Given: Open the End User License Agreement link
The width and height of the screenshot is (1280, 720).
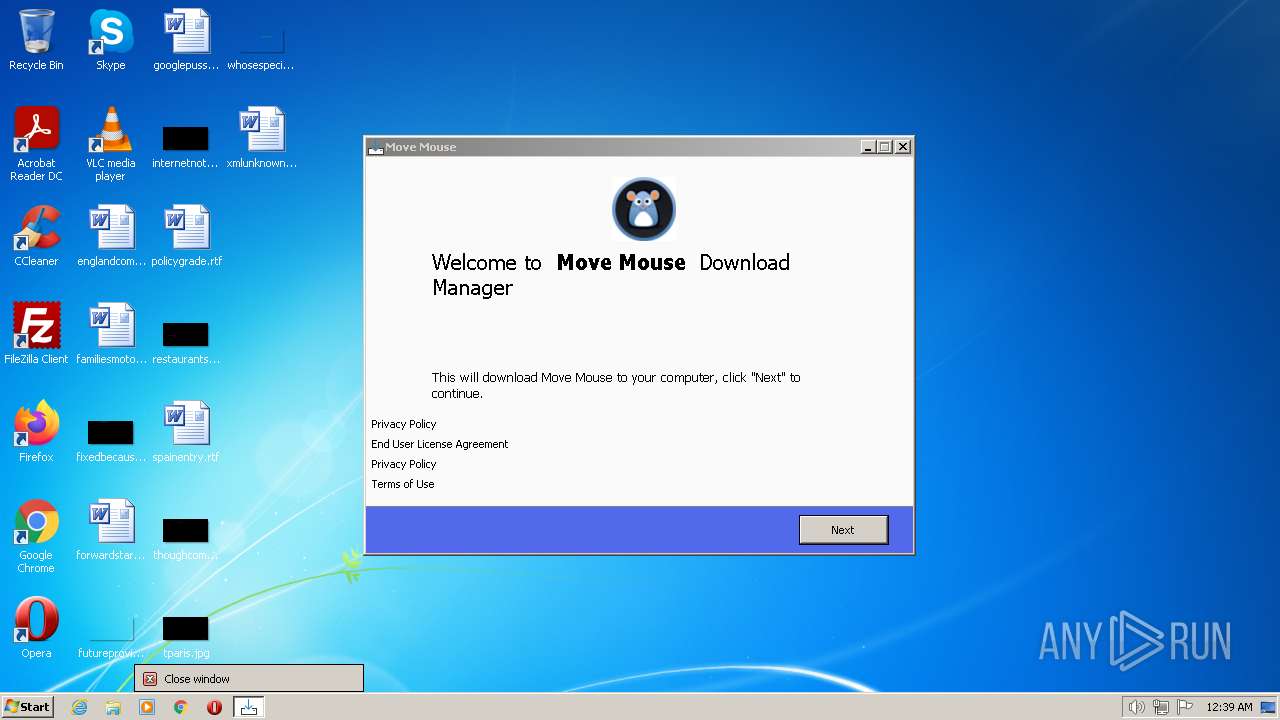Looking at the screenshot, I should click(440, 444).
